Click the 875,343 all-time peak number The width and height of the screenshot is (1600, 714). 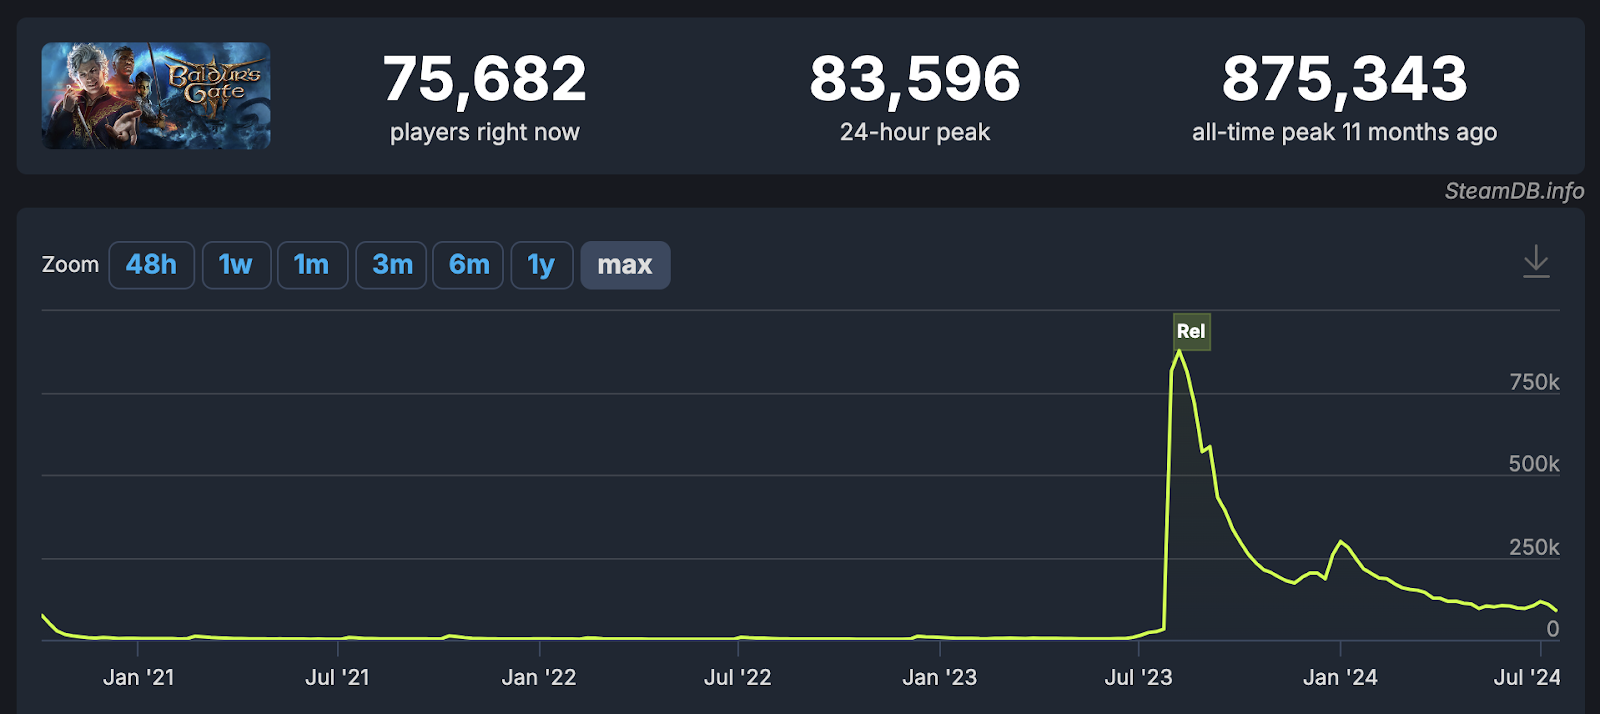tap(1344, 79)
